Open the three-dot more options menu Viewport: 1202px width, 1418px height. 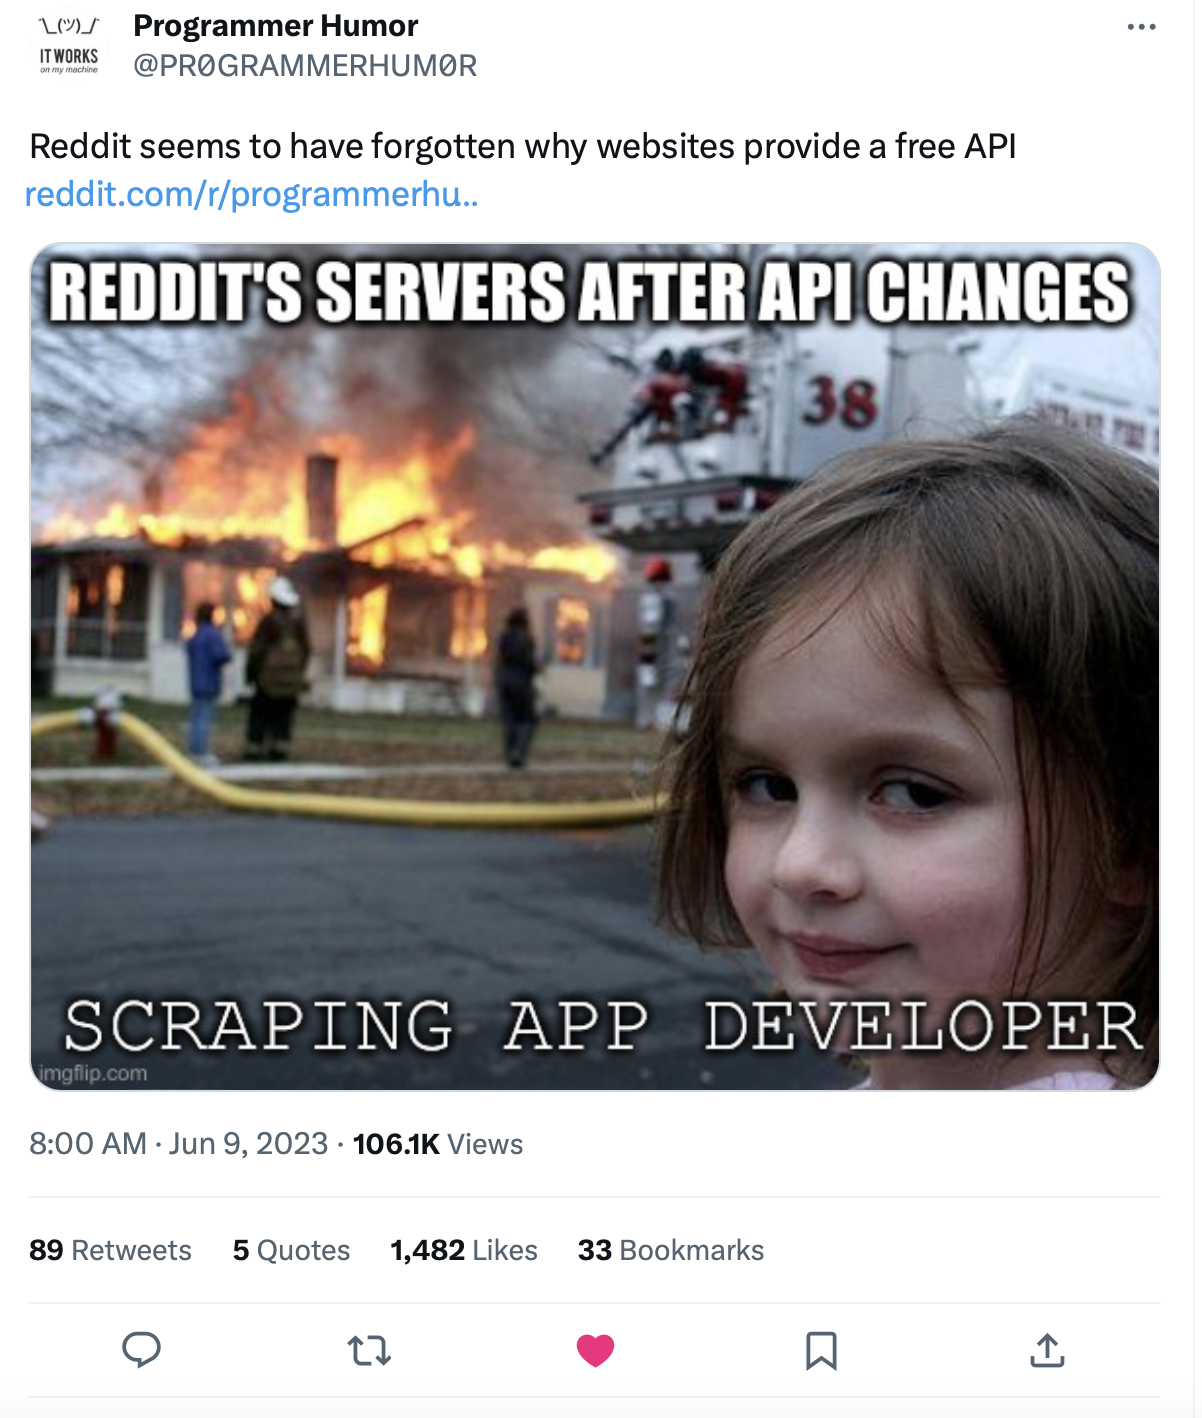(x=1141, y=27)
